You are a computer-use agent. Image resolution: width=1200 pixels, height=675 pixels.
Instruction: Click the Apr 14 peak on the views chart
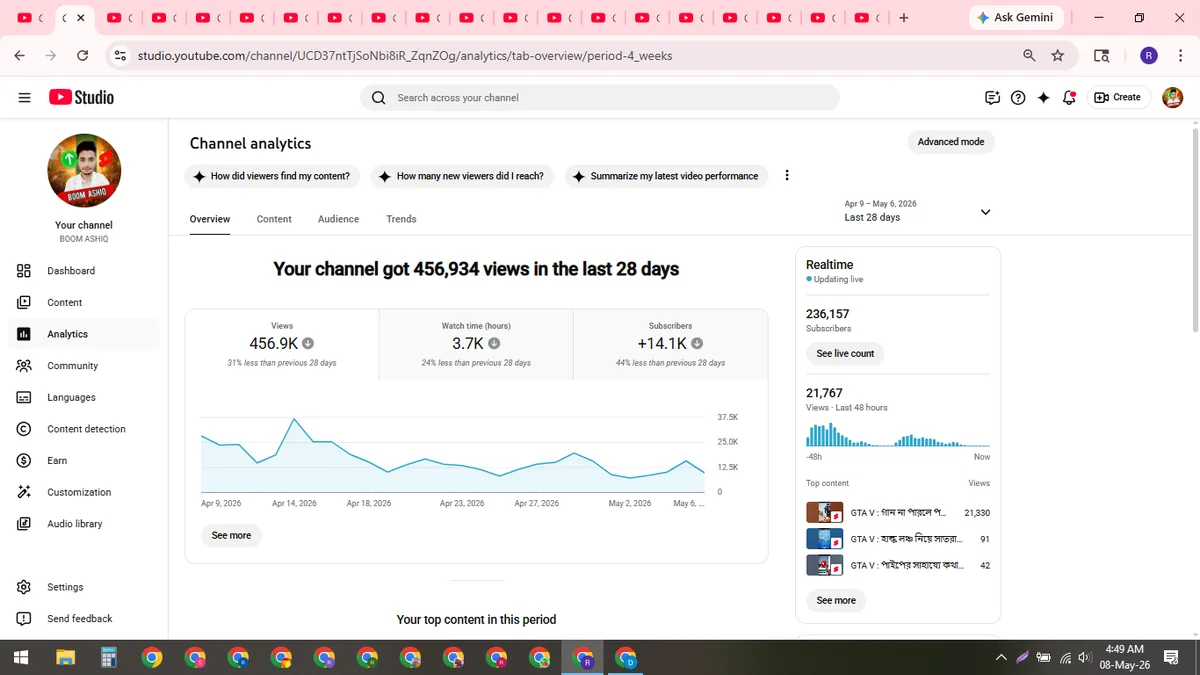coord(294,419)
